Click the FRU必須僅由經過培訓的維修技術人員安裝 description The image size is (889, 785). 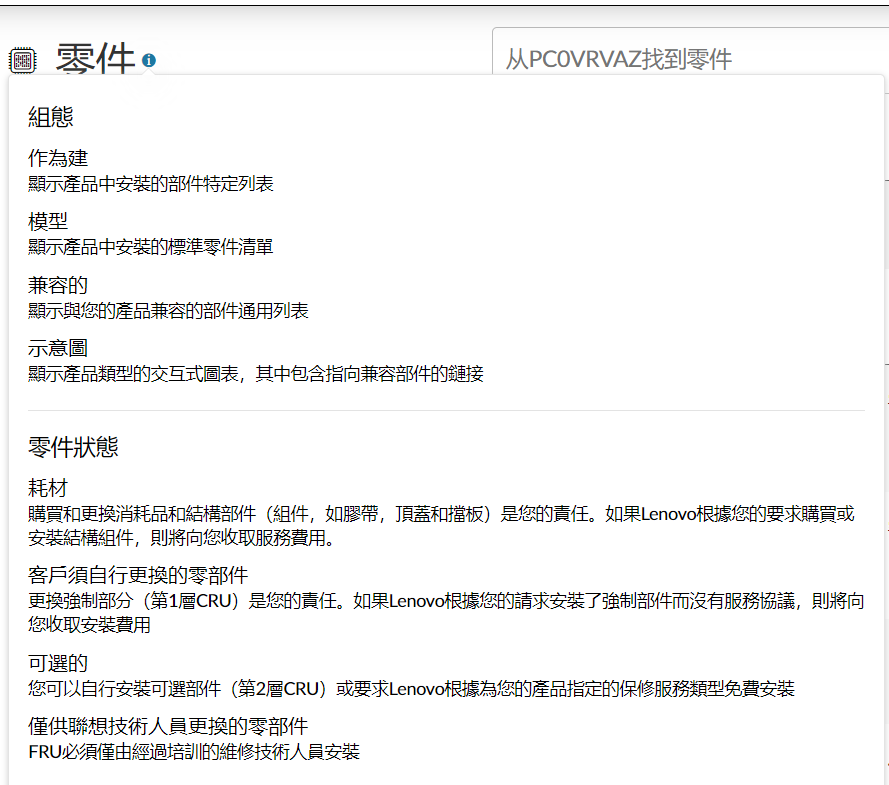(194, 752)
